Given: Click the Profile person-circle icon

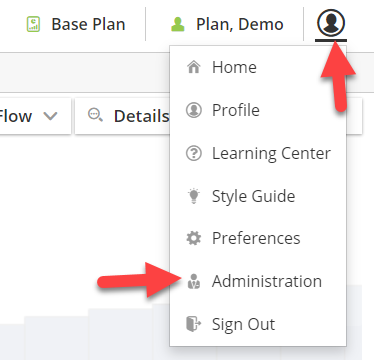Looking at the screenshot, I should [x=194, y=110].
